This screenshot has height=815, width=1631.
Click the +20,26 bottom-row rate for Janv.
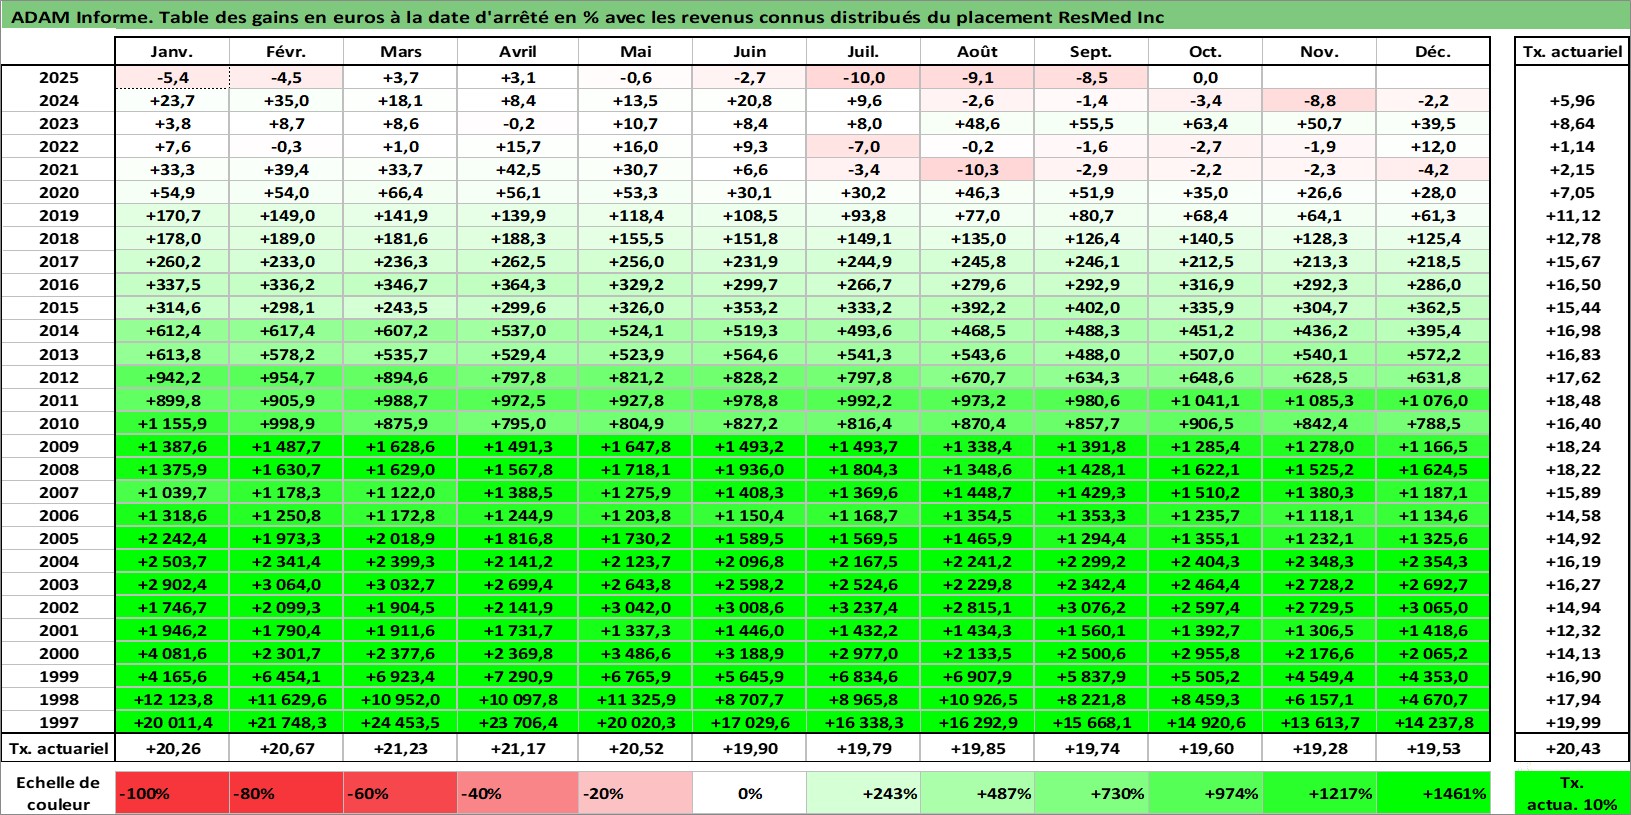tap(173, 748)
